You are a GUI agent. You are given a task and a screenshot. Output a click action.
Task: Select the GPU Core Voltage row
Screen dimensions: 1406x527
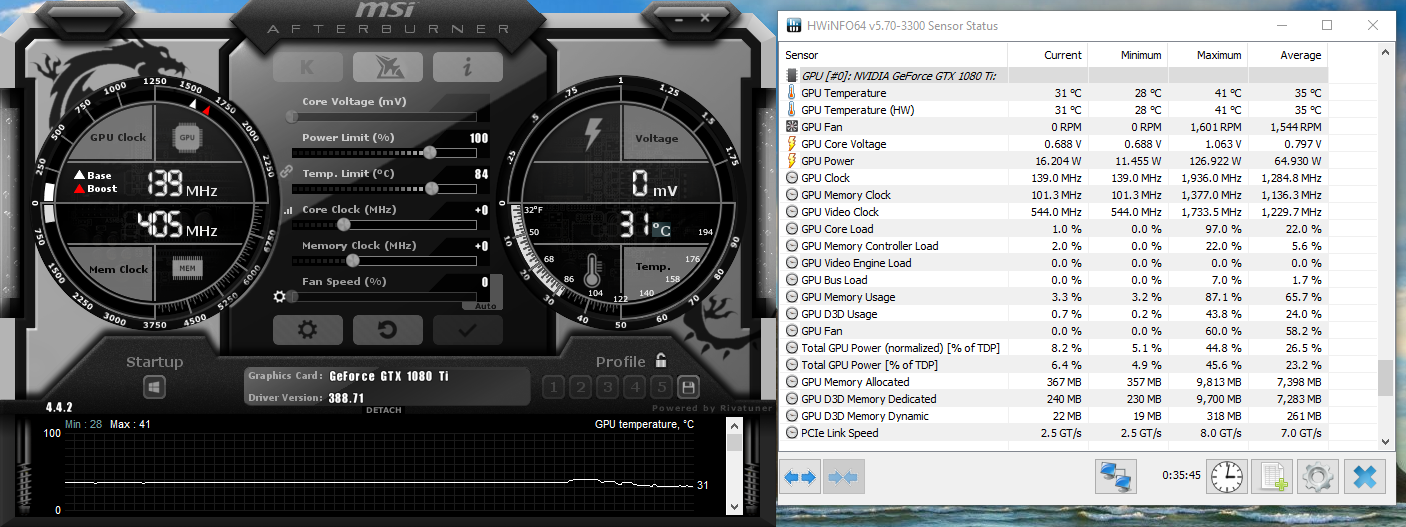(x=1054, y=144)
